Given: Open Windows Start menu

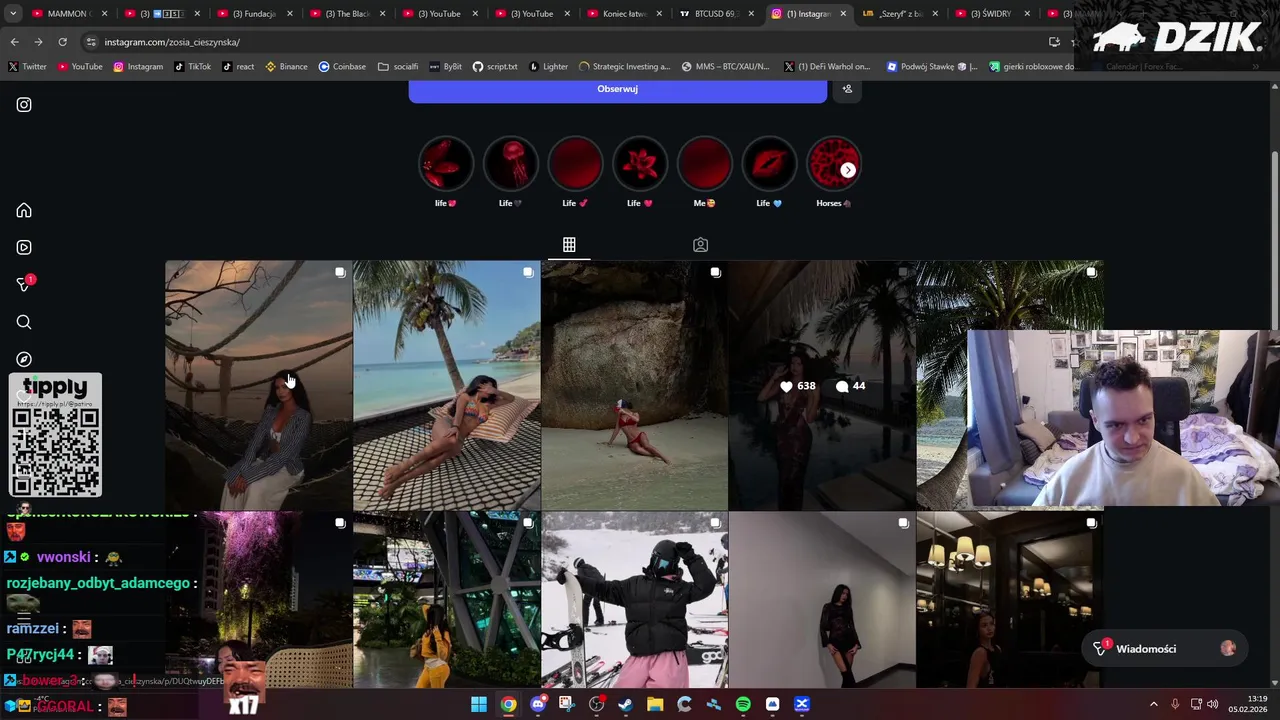Looking at the screenshot, I should point(479,704).
